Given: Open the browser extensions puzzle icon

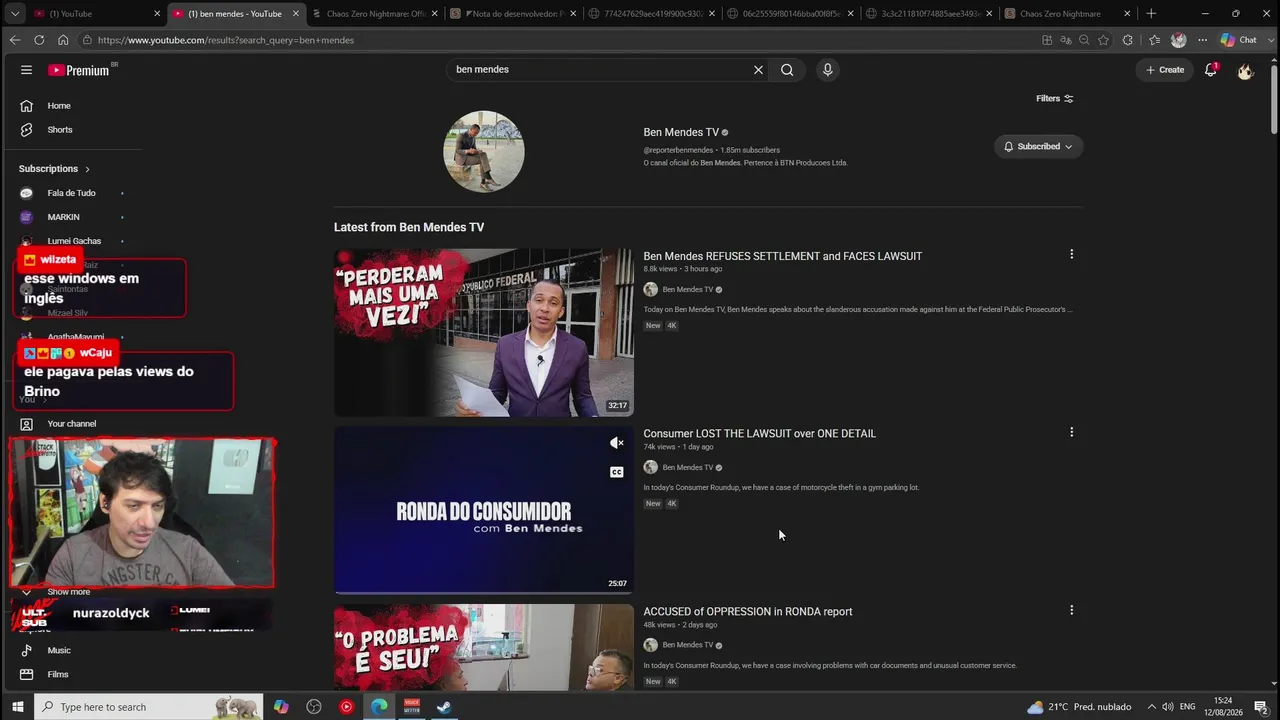Looking at the screenshot, I should coord(1128,40).
